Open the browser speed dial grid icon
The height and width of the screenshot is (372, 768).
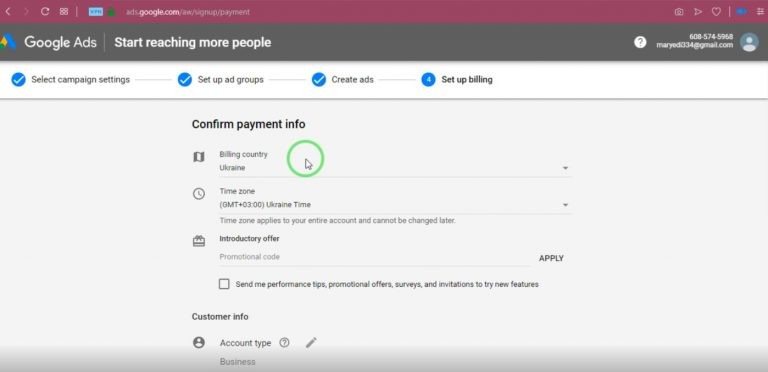pyautogui.click(x=64, y=12)
